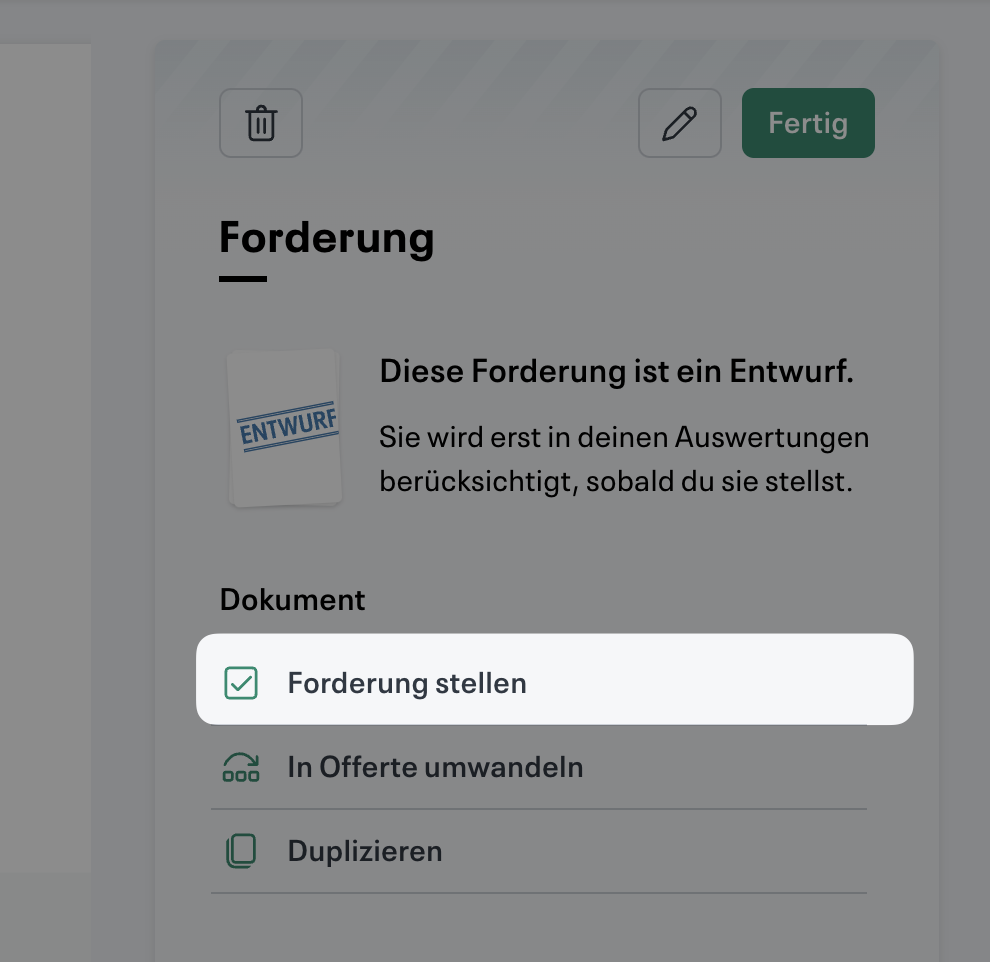Click the Dokument section label
Viewport: 990px width, 962px height.
[292, 599]
